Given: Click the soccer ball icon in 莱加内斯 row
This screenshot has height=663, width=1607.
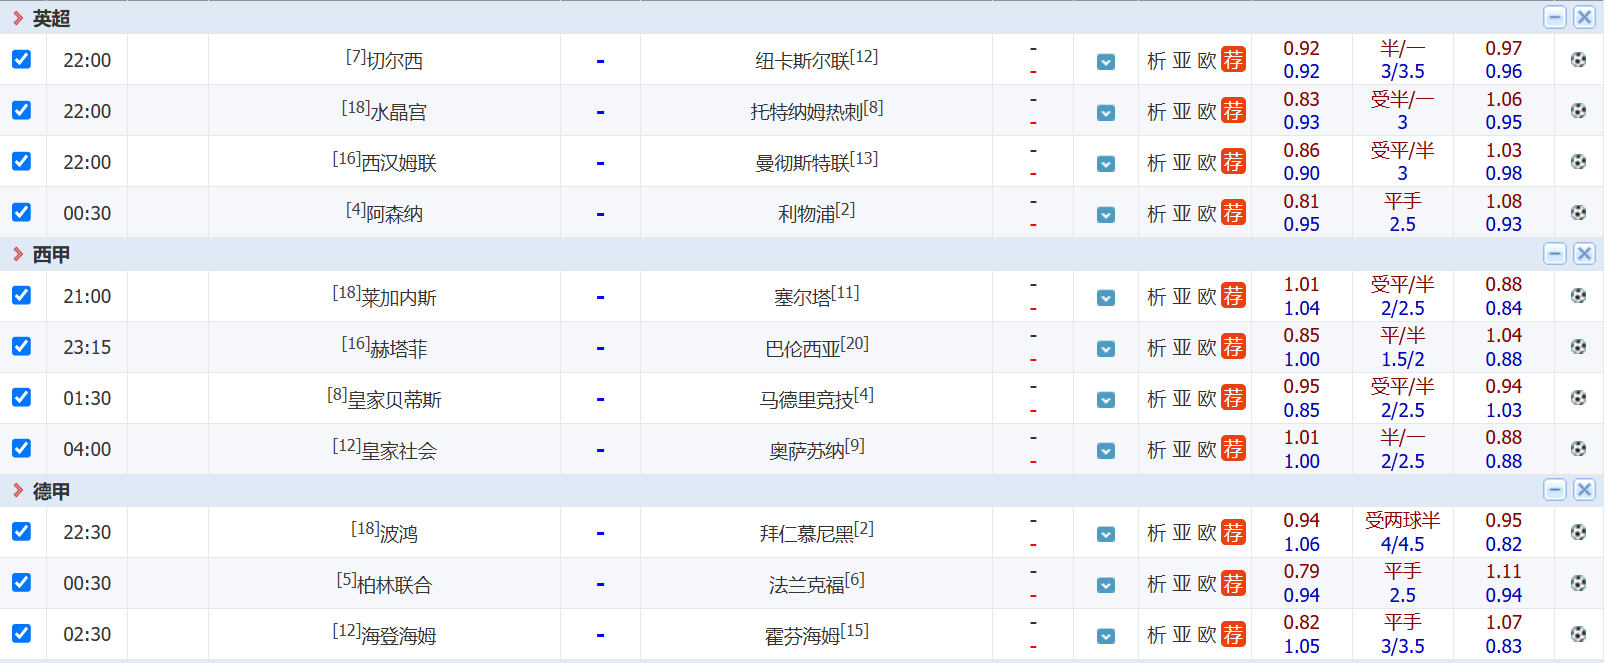Looking at the screenshot, I should pos(1578,296).
